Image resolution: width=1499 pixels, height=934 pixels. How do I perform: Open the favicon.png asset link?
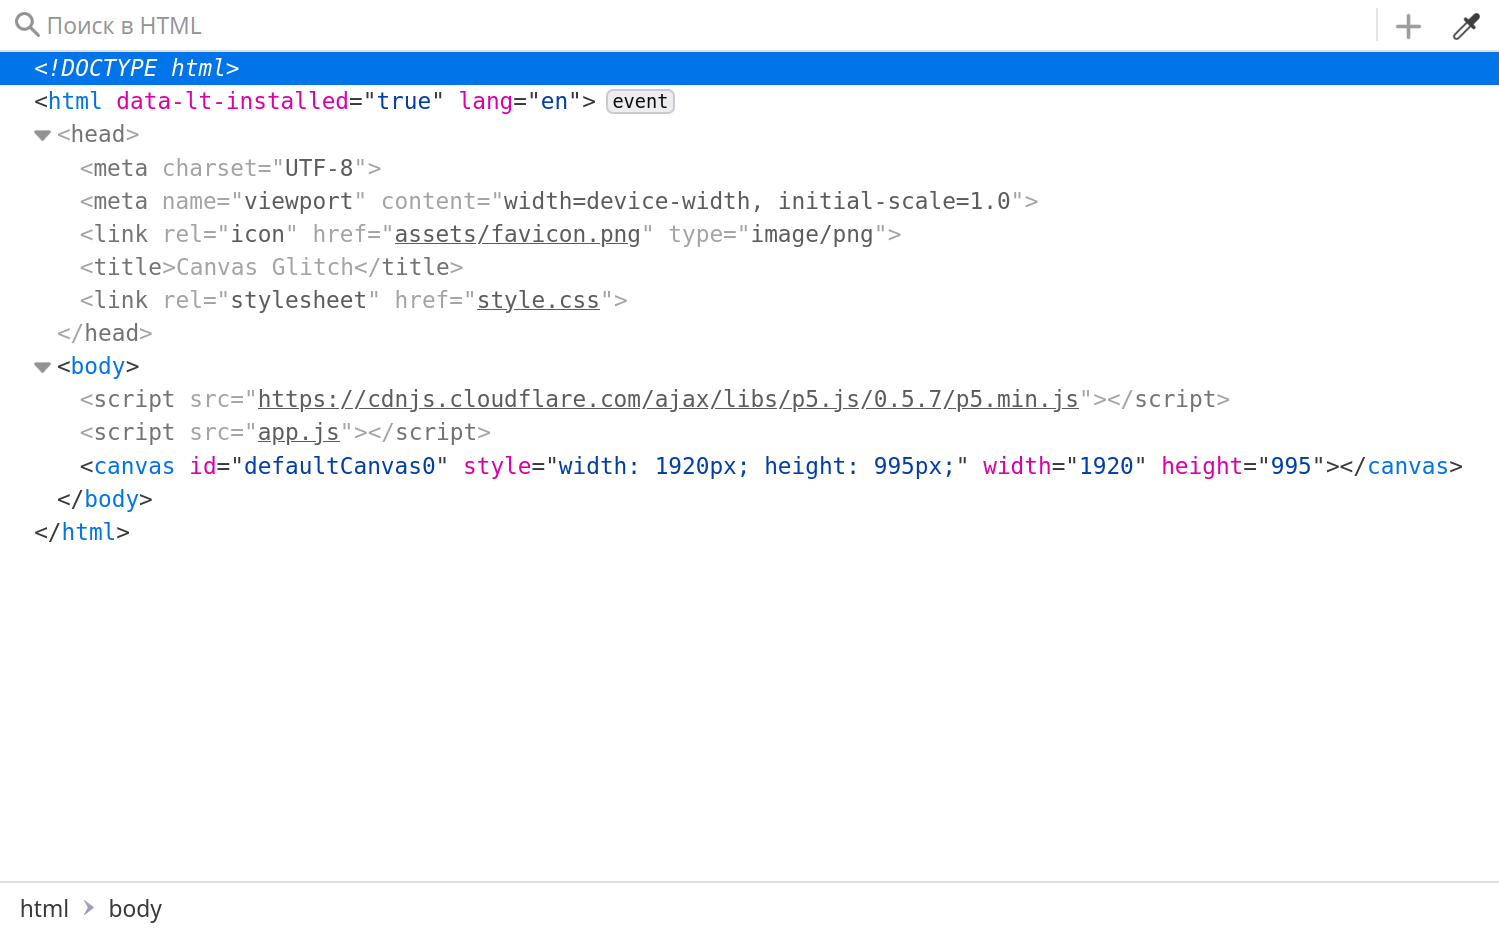[517, 233]
